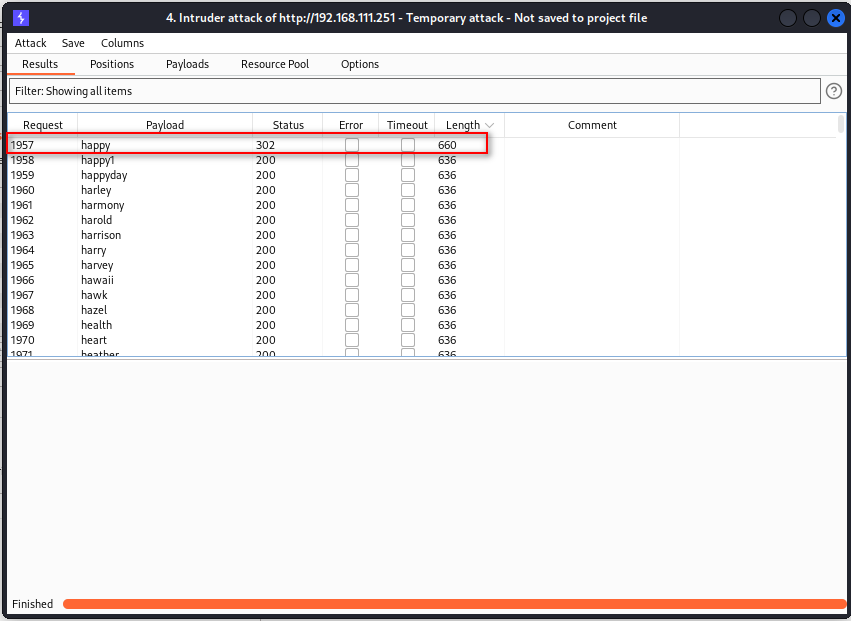Toggle Timeout checkbox for harley row
Screen dimensions: 851x621
coord(408,190)
